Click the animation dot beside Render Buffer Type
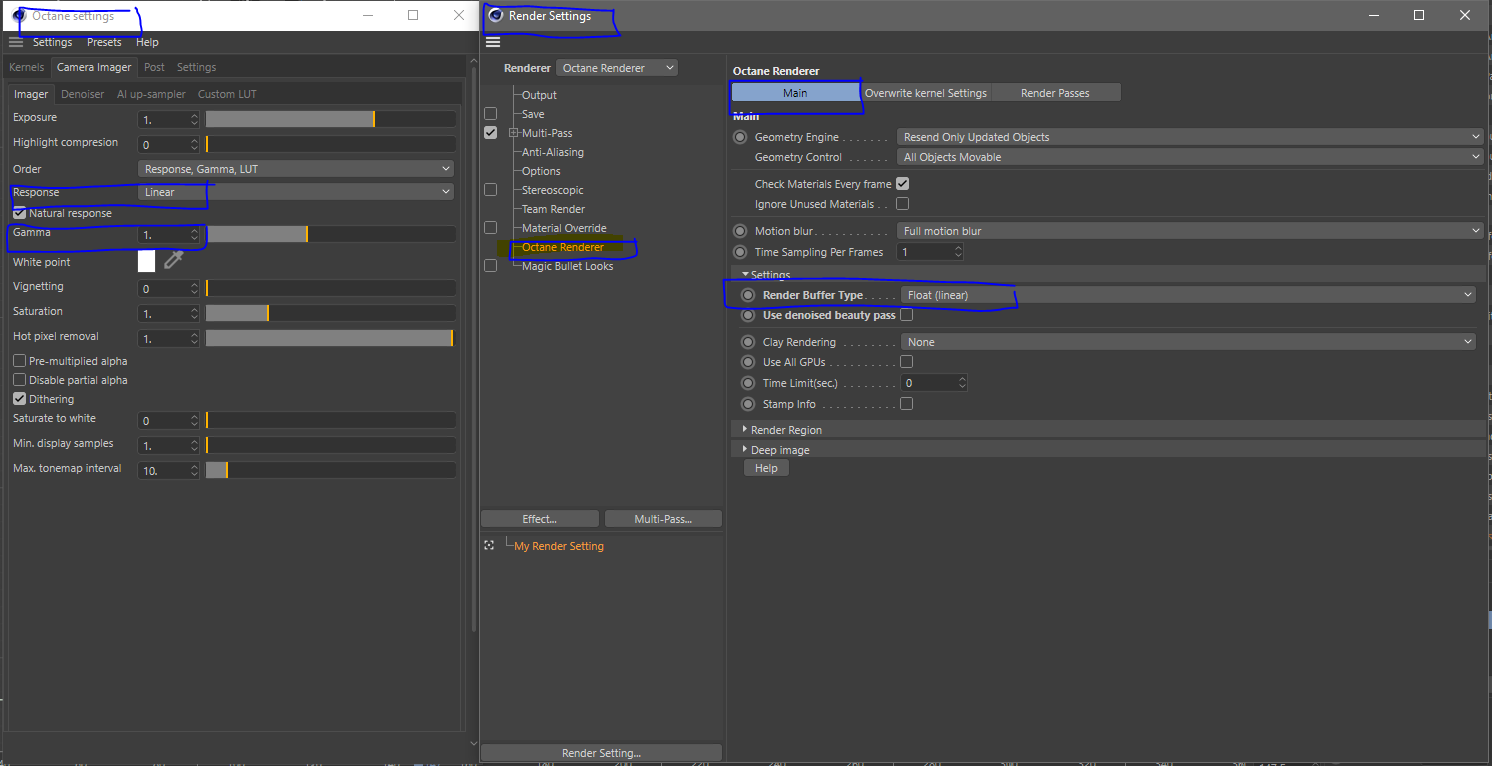This screenshot has width=1492, height=766. 748,295
